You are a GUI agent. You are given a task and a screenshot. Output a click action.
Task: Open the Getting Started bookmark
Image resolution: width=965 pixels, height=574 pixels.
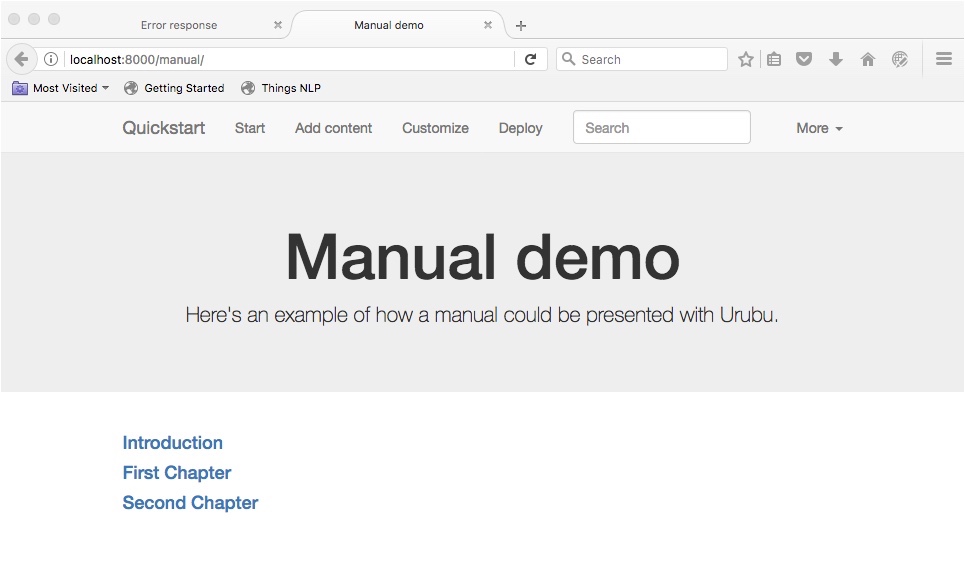coord(174,88)
